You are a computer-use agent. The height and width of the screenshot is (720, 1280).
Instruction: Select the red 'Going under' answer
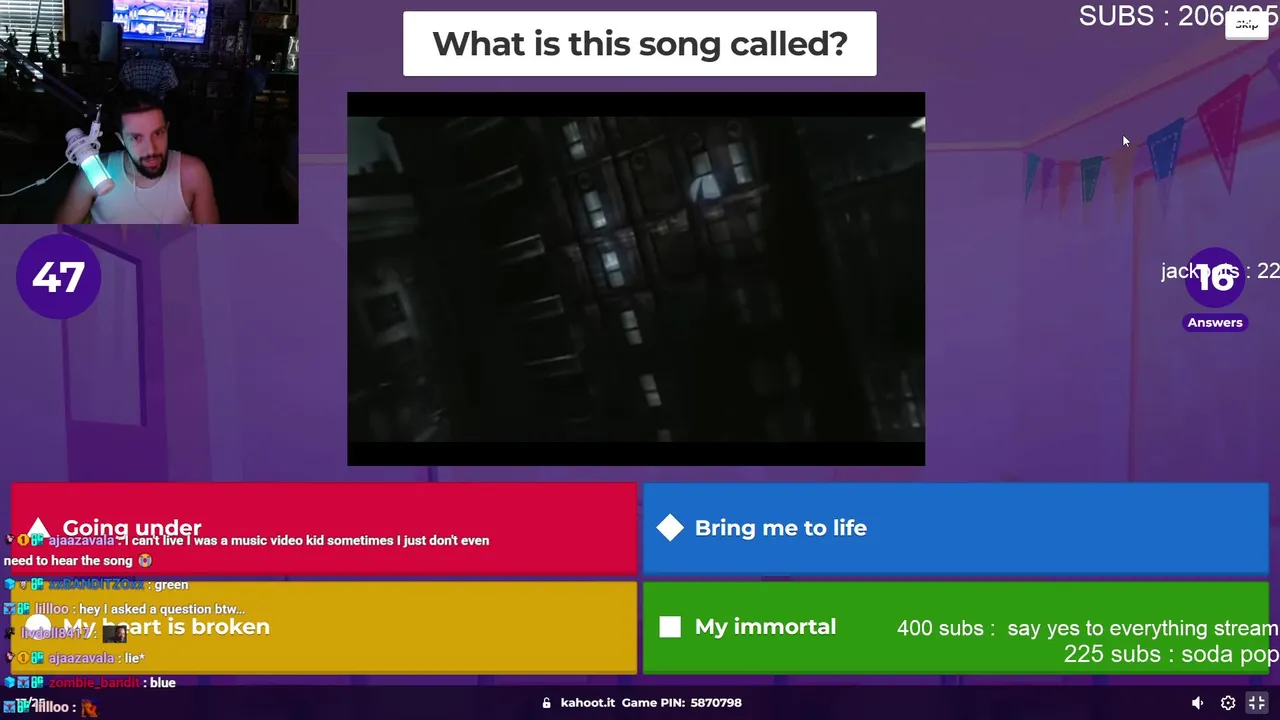(324, 528)
